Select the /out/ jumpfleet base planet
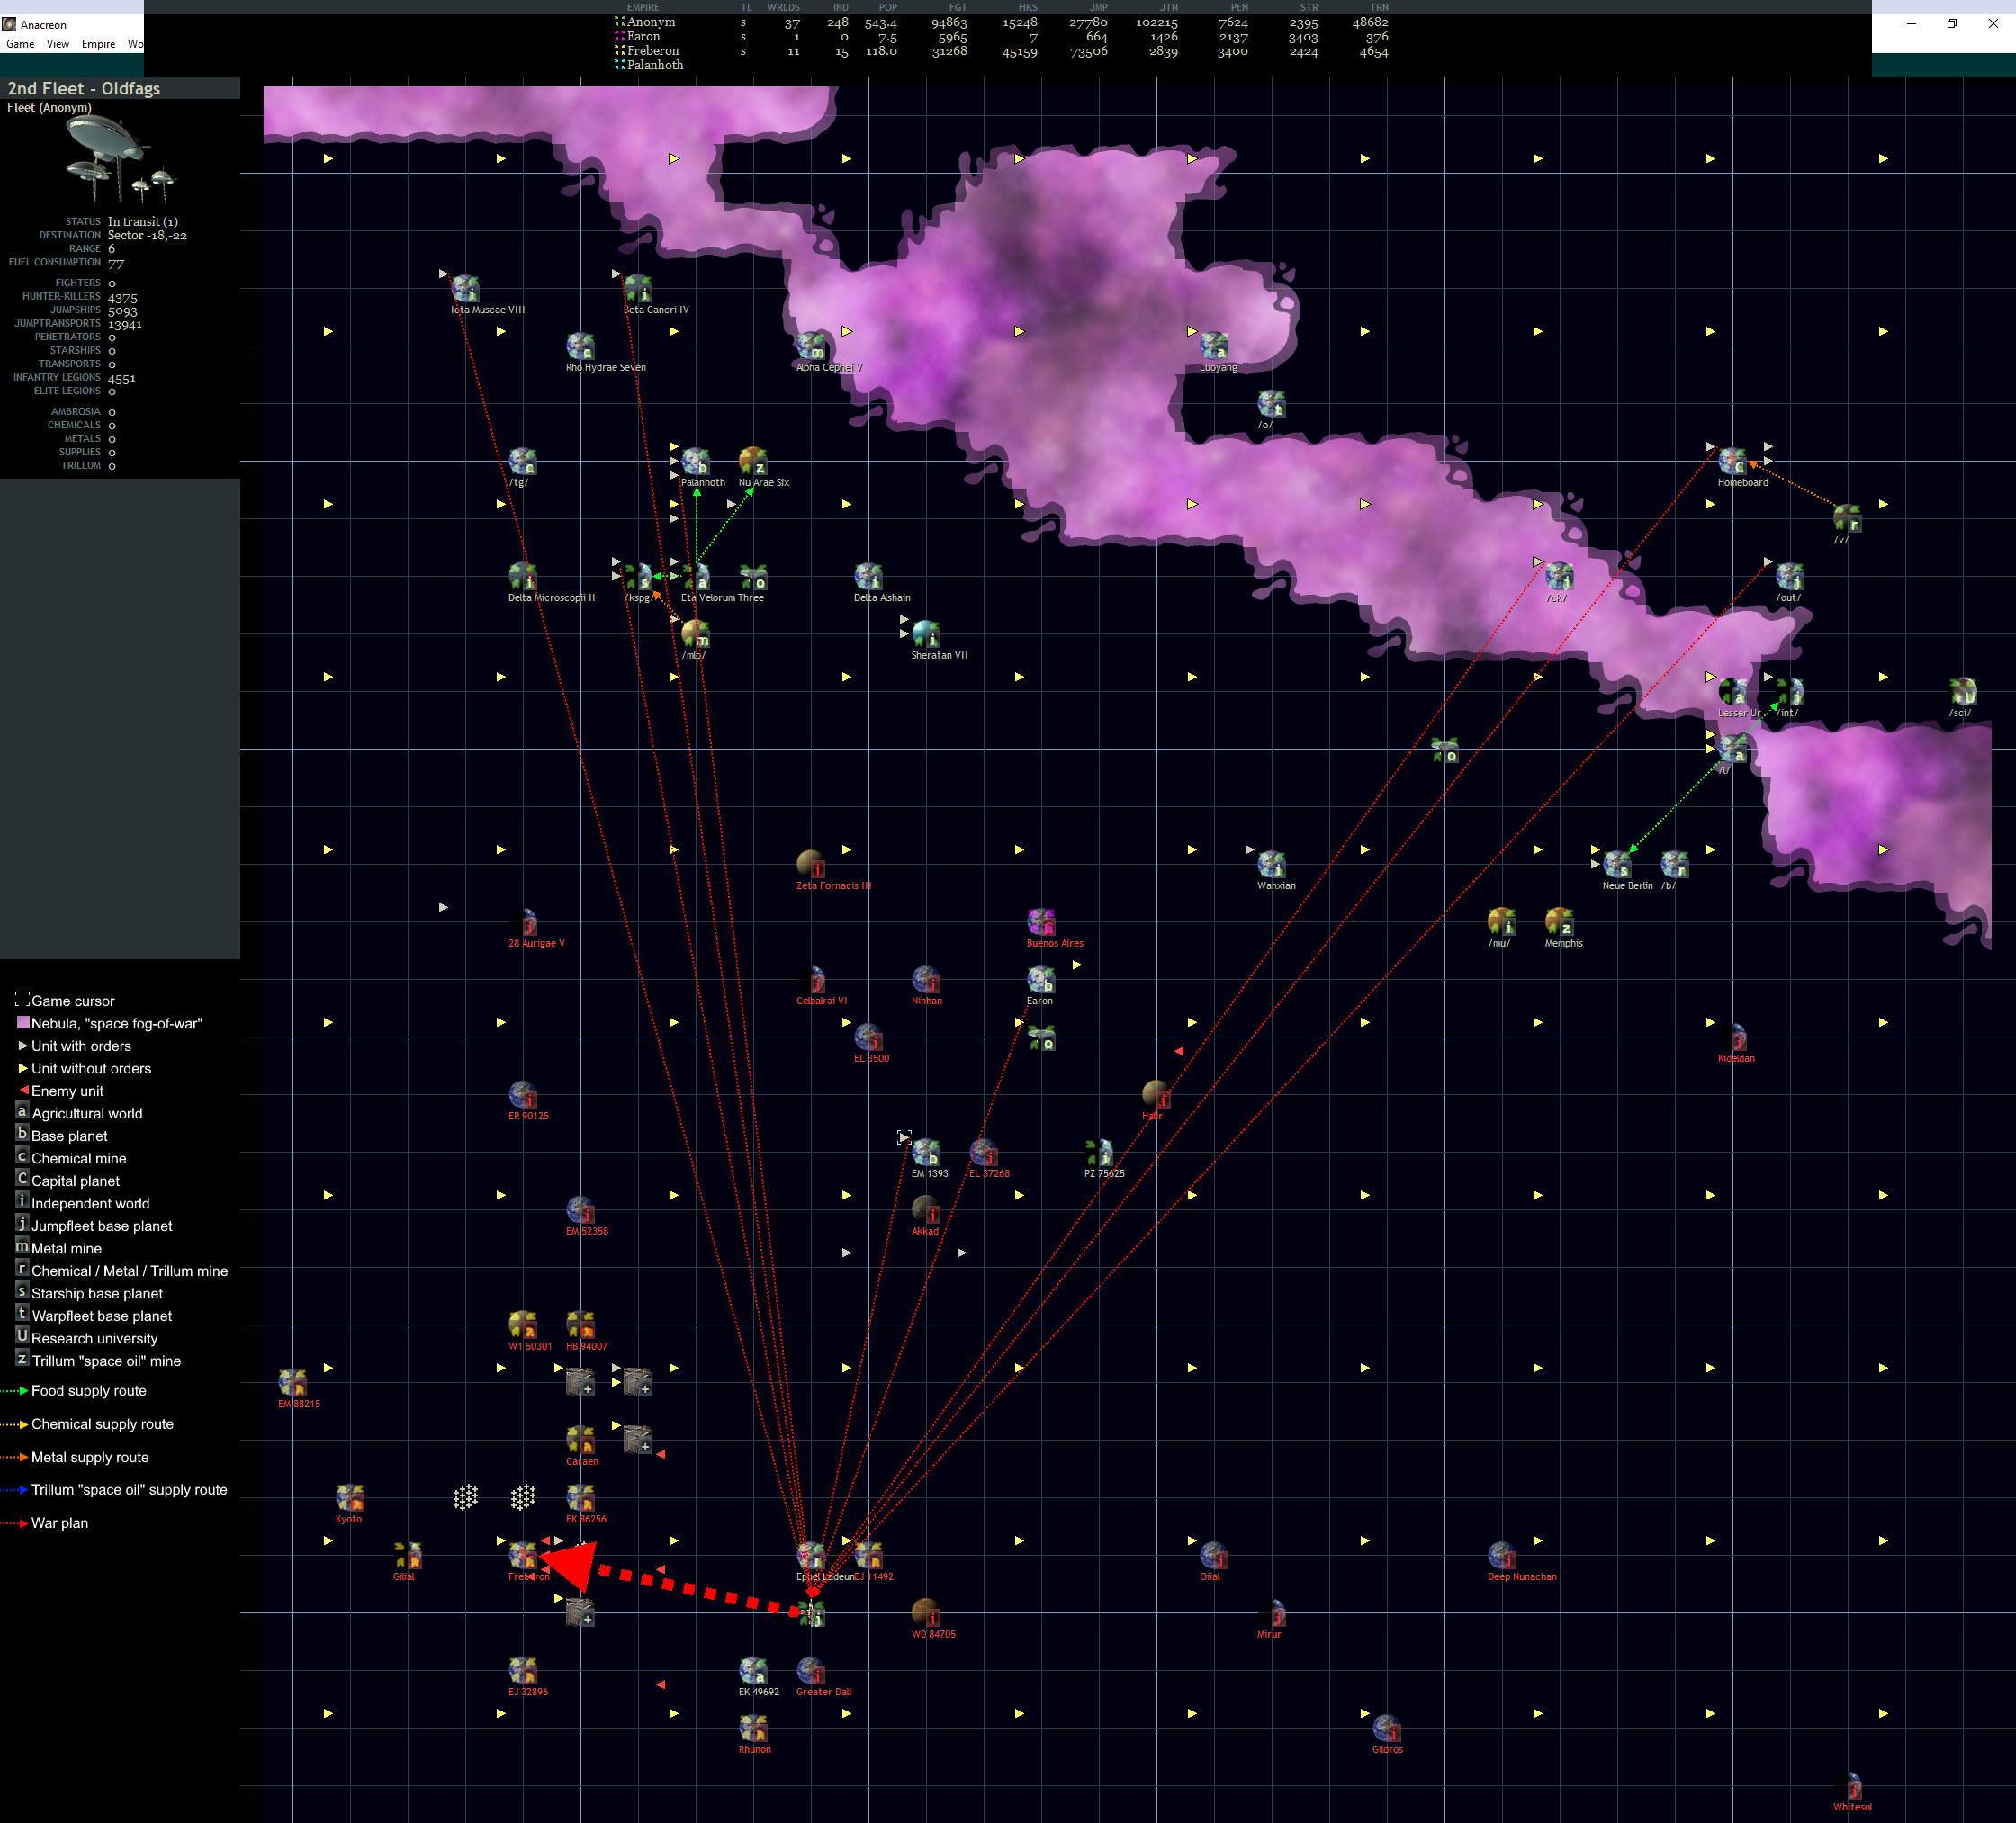 tap(1790, 576)
